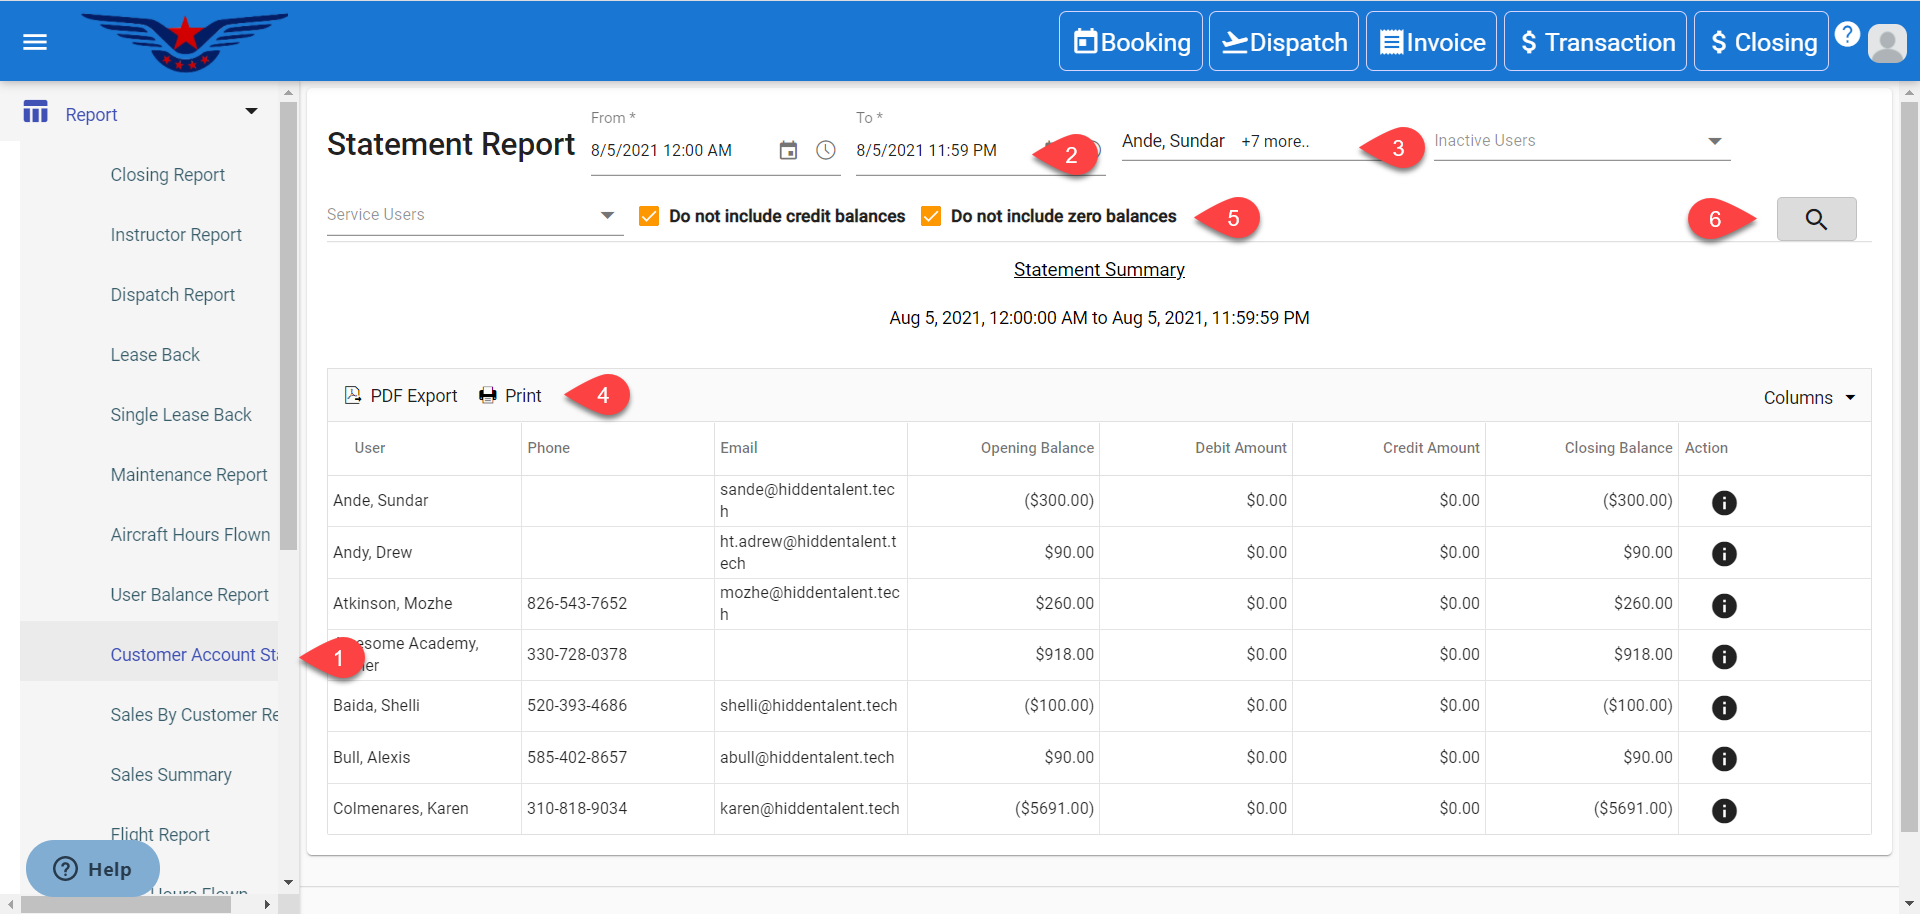This screenshot has height=914, width=1920.
Task: Click the info icon for Colmenares, Karen
Action: click(x=1723, y=810)
